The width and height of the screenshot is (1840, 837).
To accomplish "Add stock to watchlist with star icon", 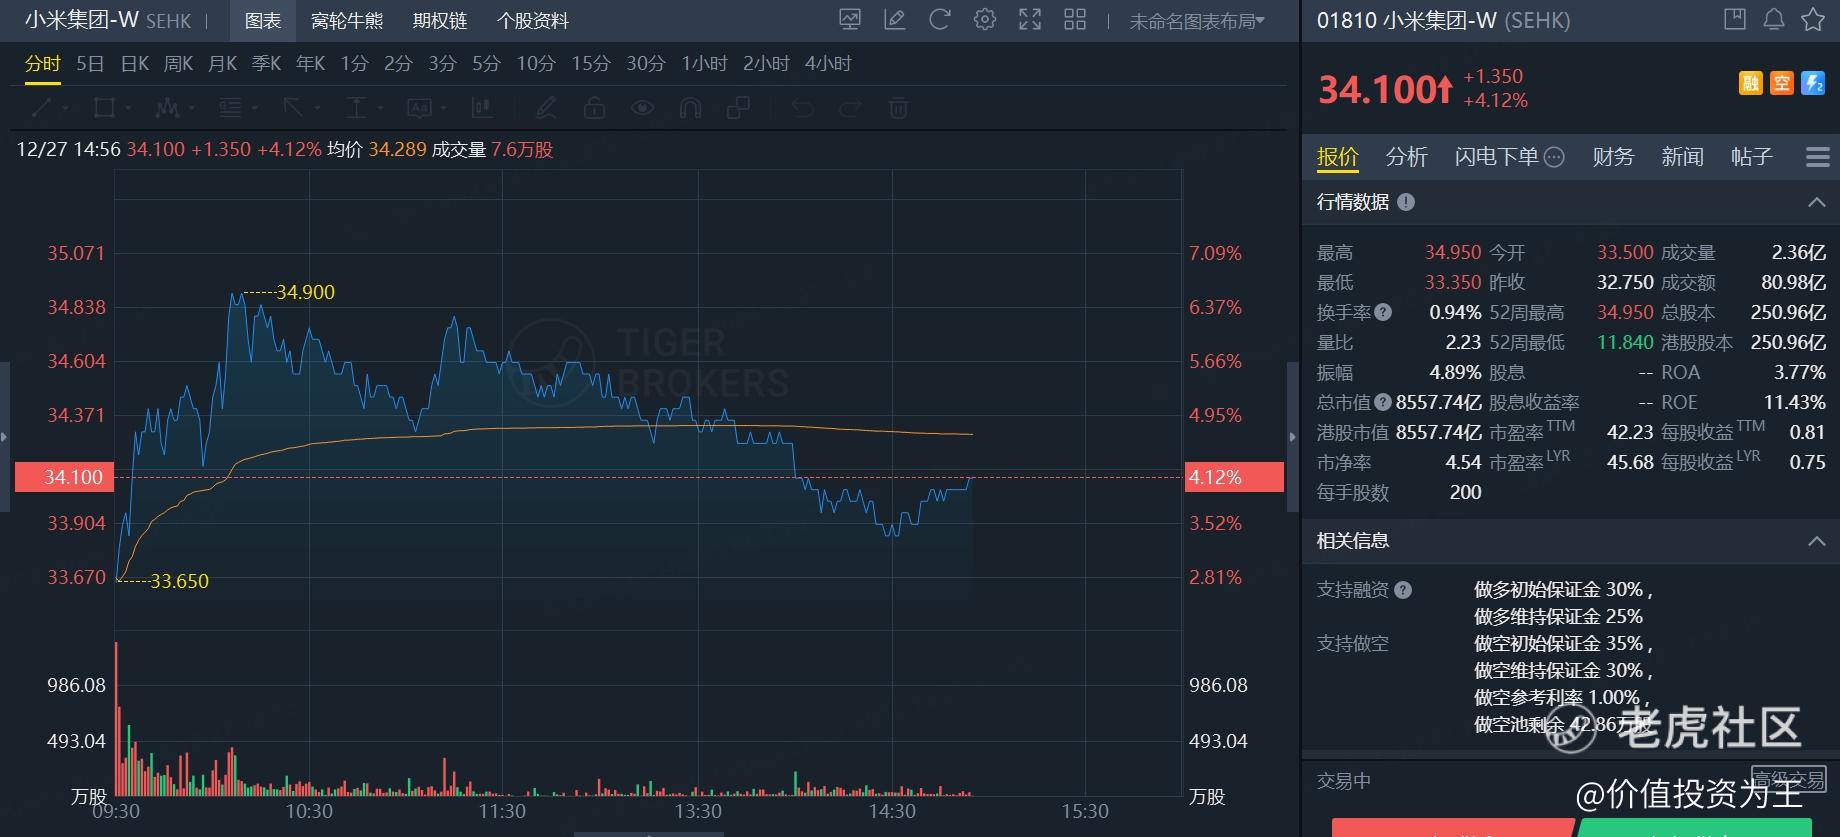I will click(1813, 20).
